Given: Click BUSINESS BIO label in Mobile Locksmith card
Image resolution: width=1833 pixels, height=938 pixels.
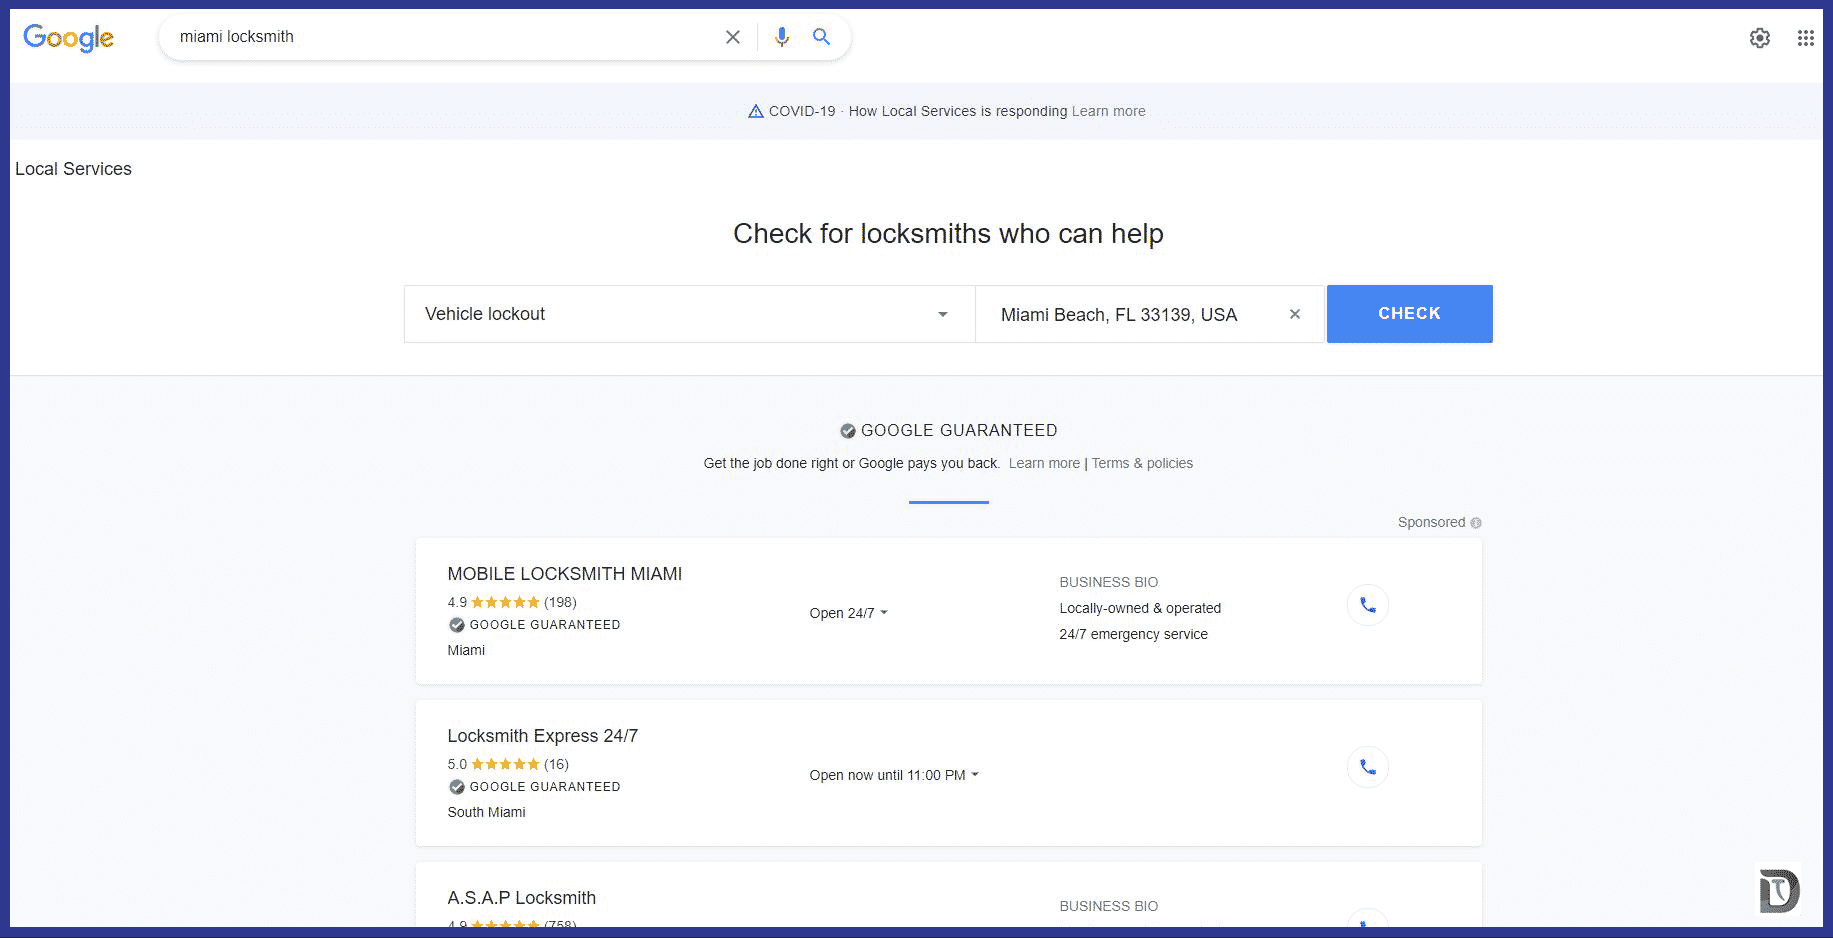Looking at the screenshot, I should click(x=1108, y=582).
